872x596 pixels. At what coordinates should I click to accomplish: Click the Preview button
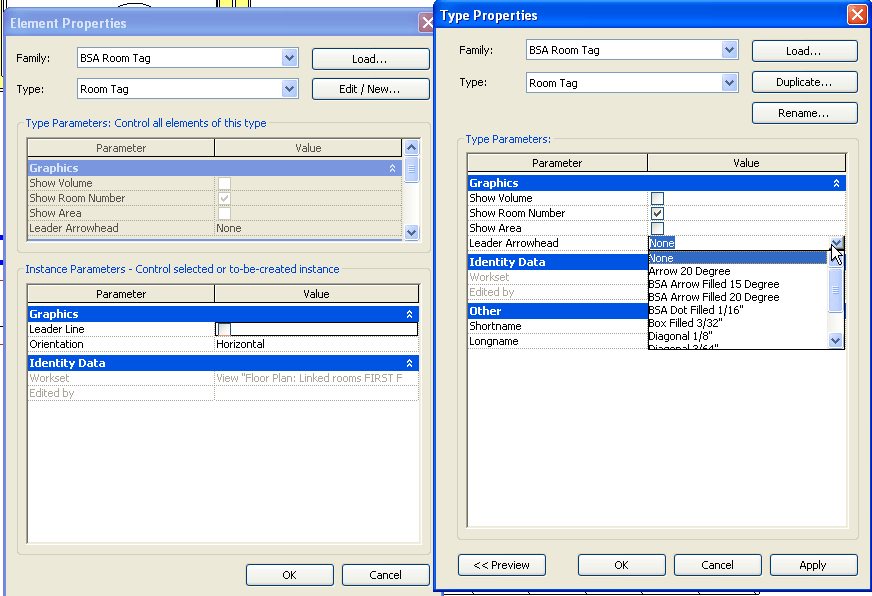point(502,565)
